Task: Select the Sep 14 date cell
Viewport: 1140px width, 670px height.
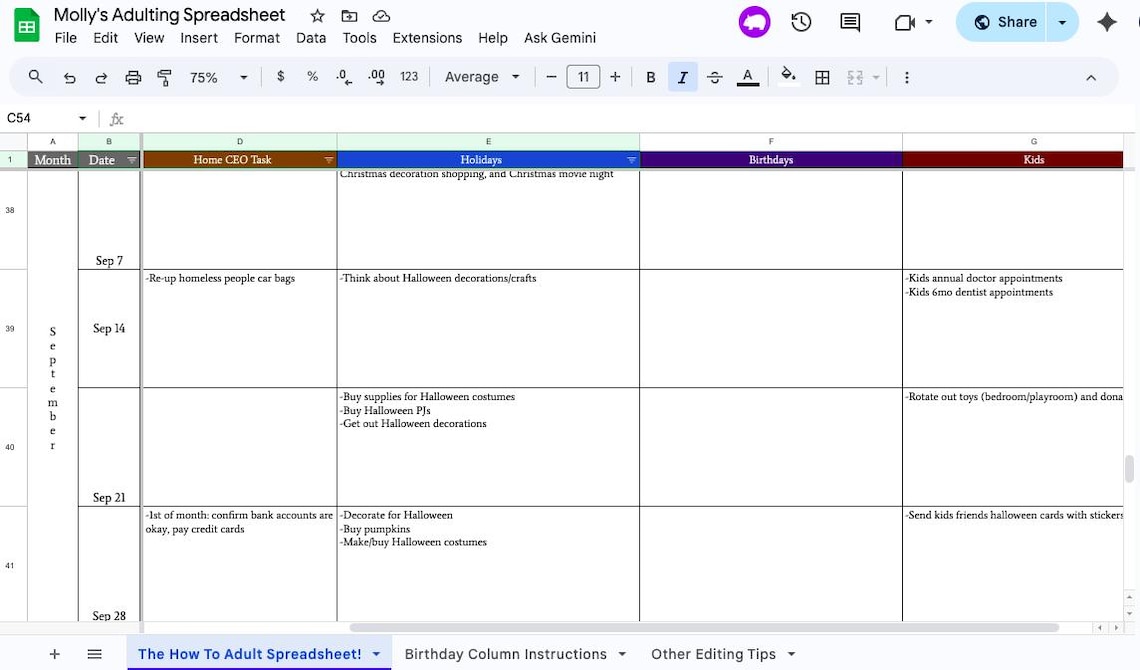Action: coord(109,328)
